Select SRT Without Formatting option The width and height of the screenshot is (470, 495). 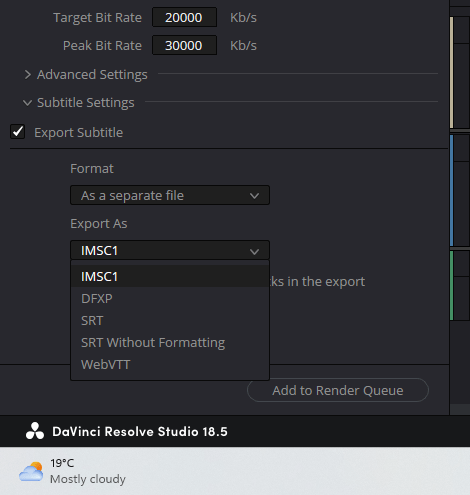click(170, 342)
